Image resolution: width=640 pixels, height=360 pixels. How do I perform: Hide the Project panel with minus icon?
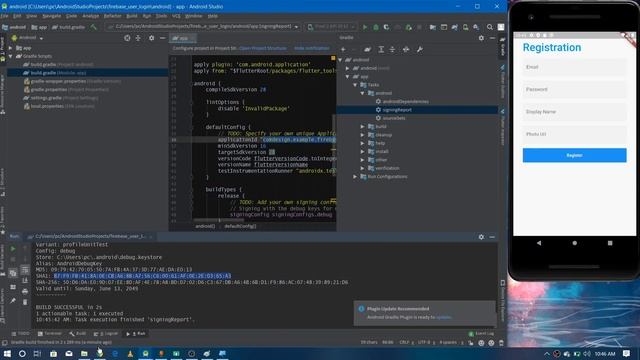click(162, 38)
